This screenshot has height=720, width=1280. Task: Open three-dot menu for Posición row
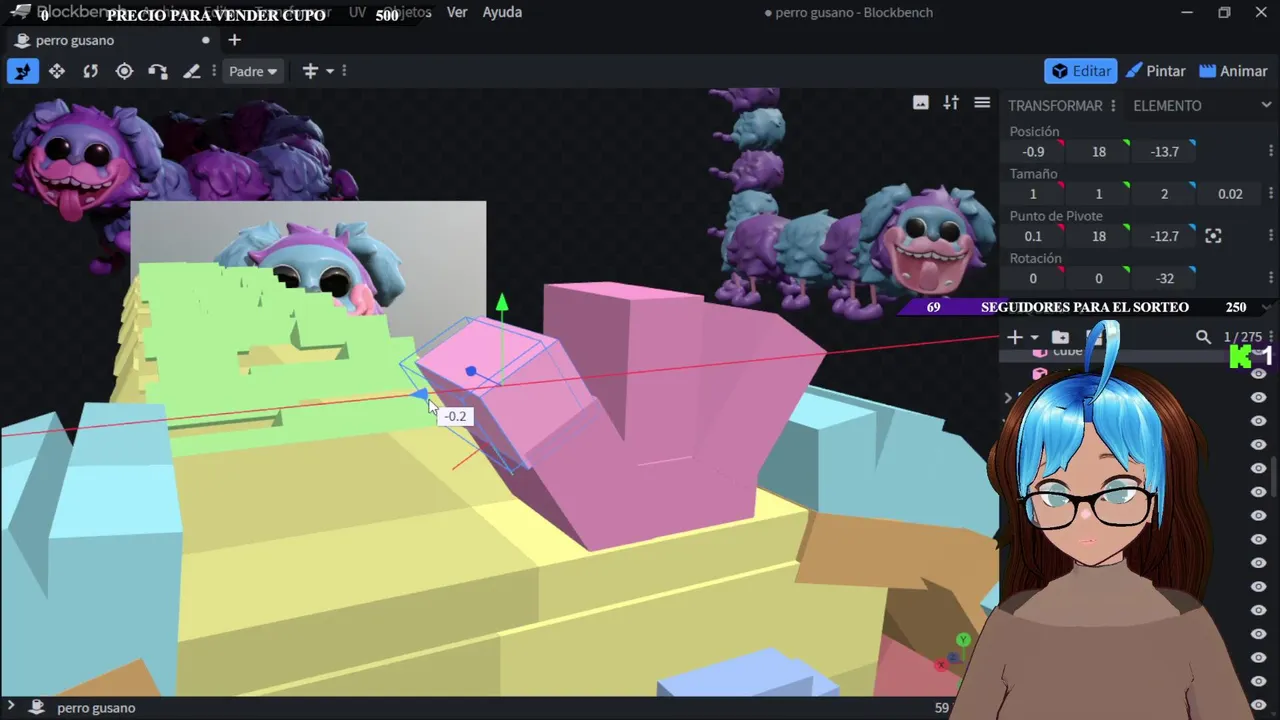click(x=1271, y=151)
